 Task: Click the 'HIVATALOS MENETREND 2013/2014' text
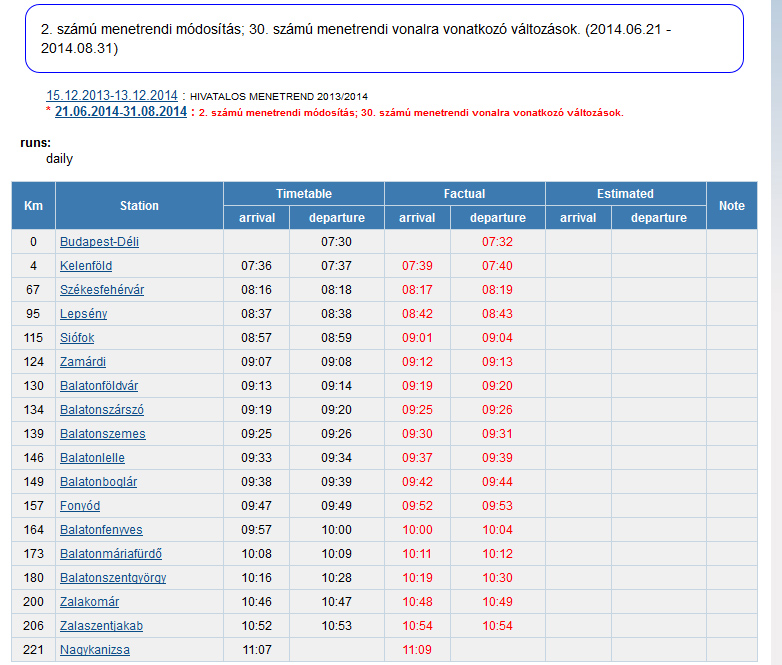point(279,96)
